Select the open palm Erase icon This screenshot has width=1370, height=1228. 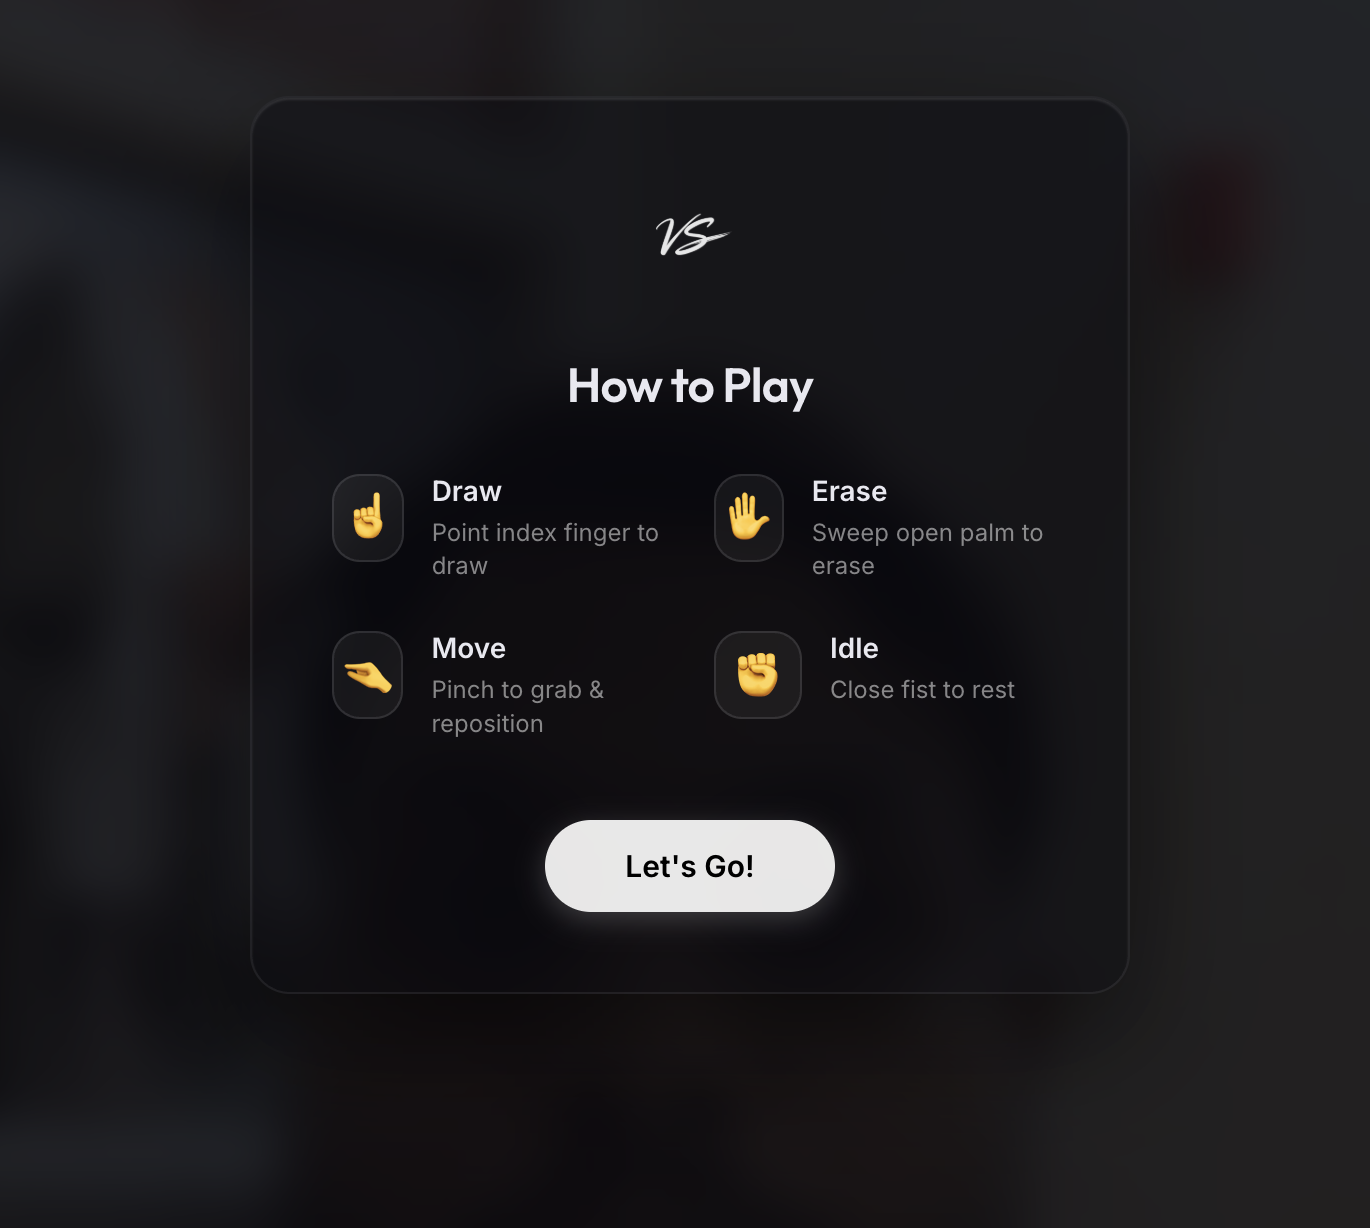[749, 518]
